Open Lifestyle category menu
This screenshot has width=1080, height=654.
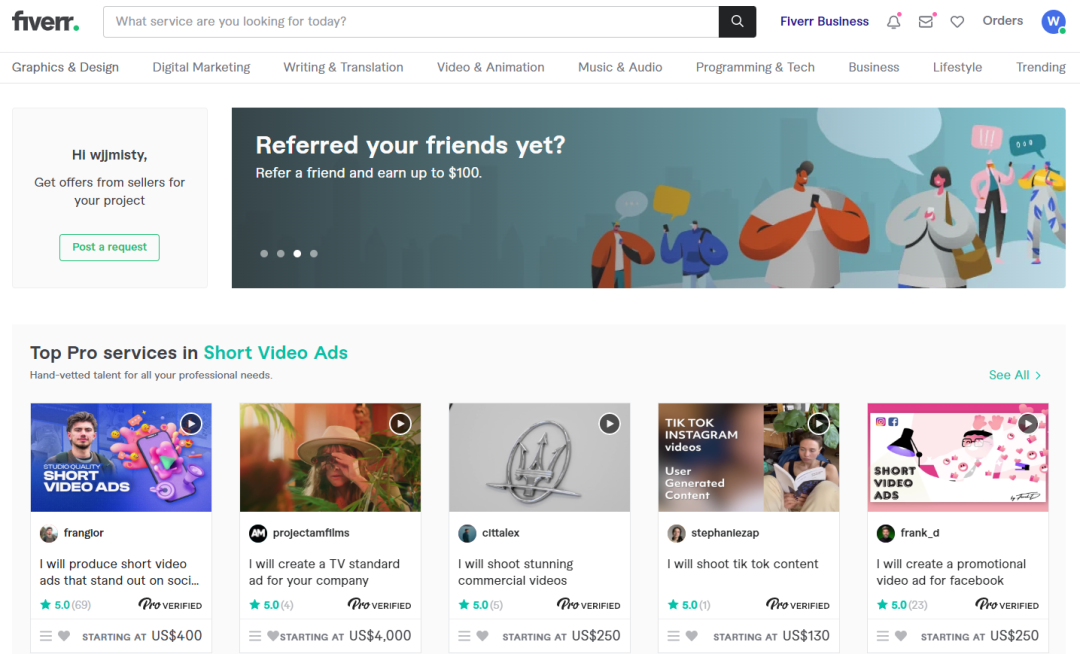point(957,67)
